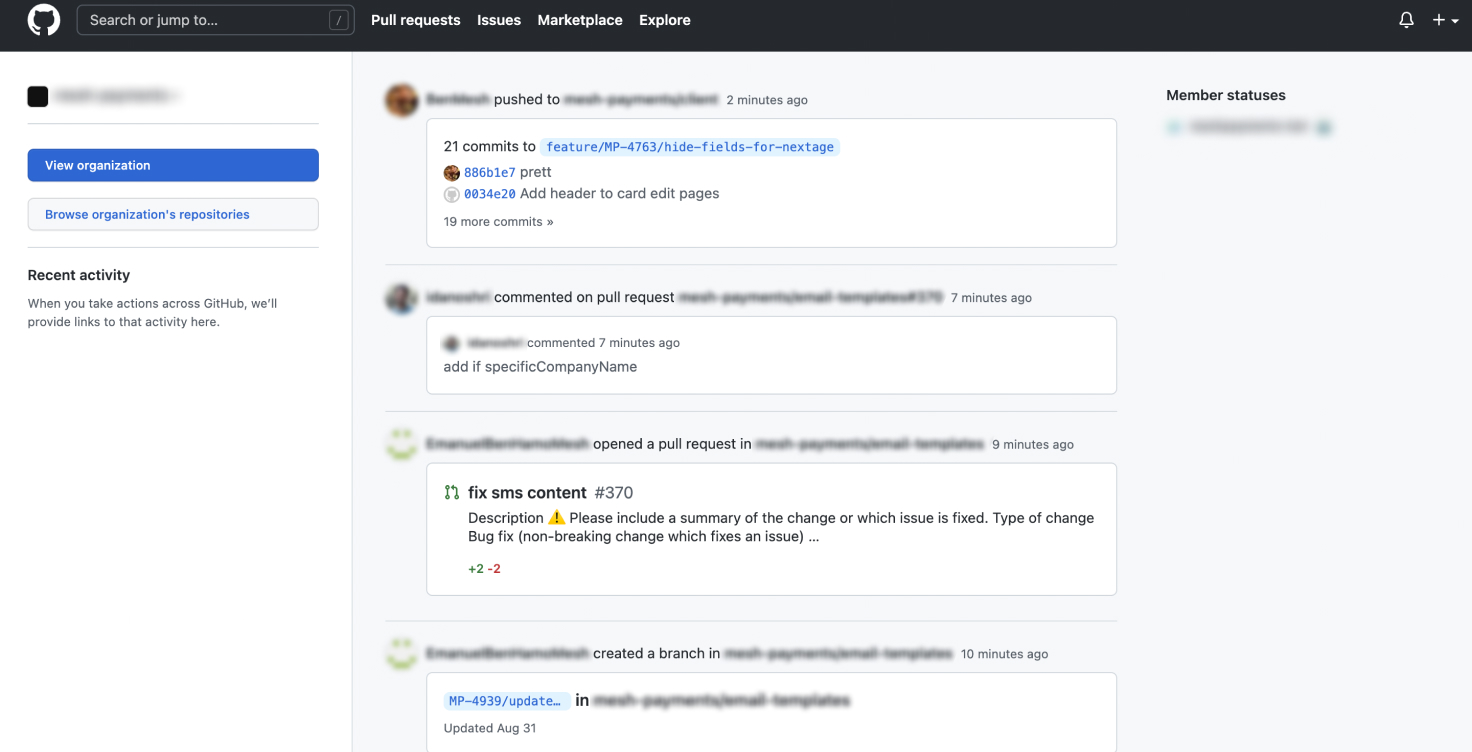
Task: Open Pull requests in top navigation
Action: click(415, 20)
